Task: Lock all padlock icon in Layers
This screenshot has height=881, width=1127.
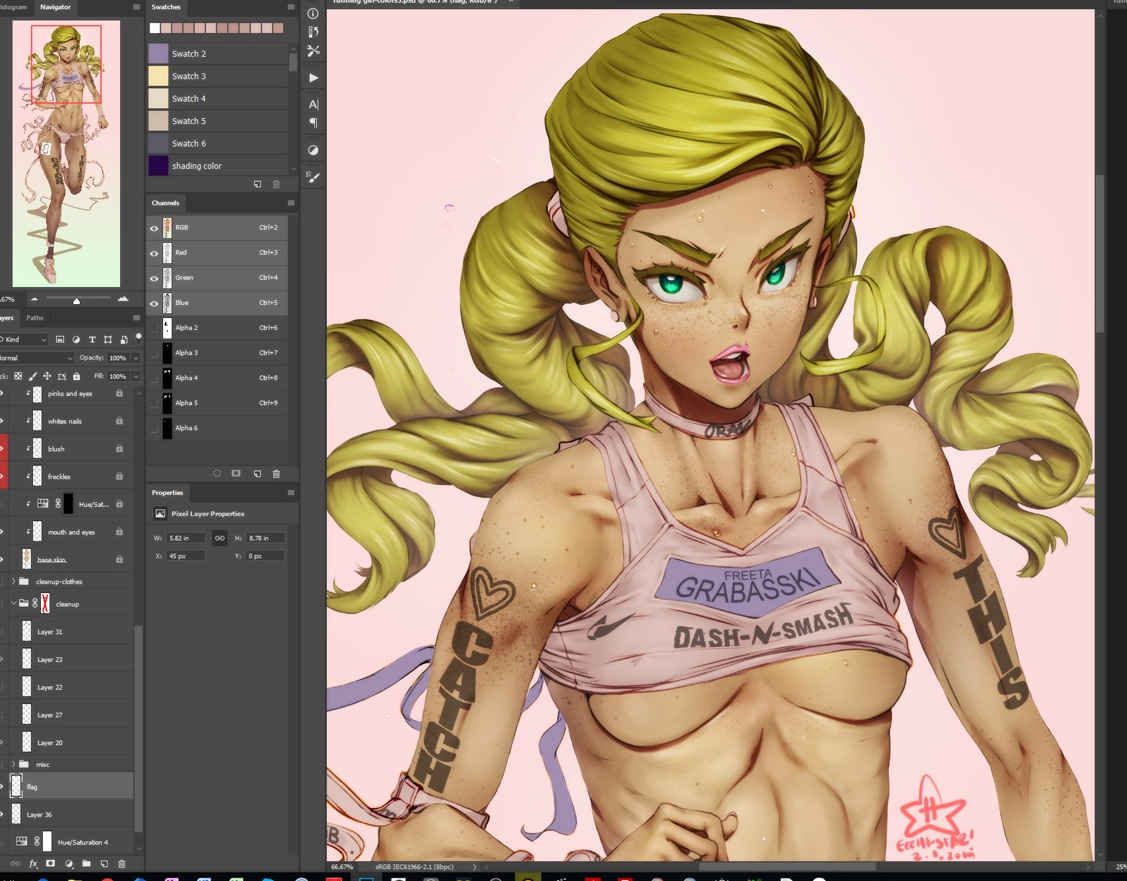Action: tap(76, 376)
